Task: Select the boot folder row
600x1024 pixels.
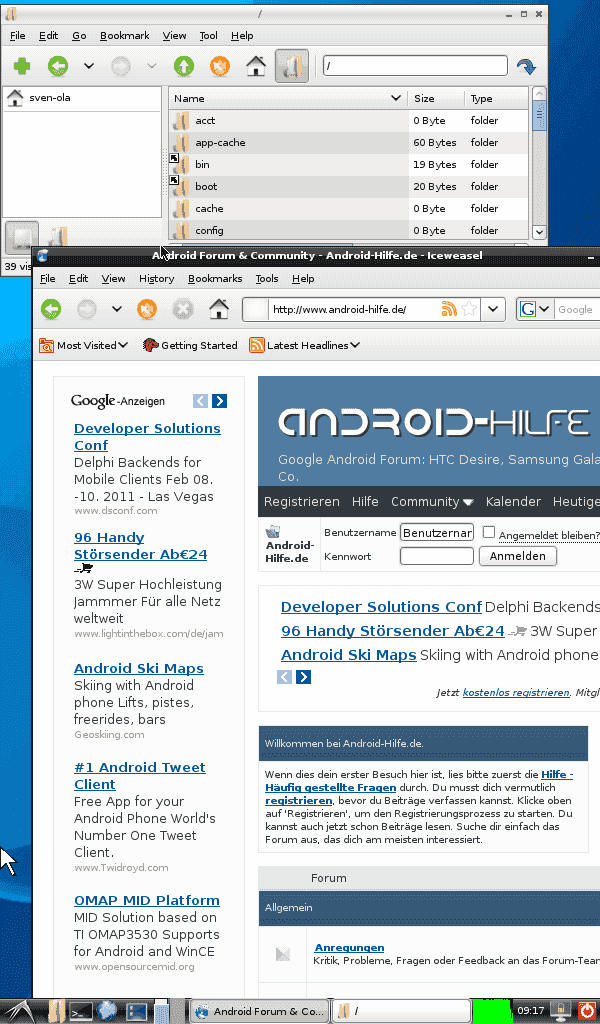Action: point(349,187)
